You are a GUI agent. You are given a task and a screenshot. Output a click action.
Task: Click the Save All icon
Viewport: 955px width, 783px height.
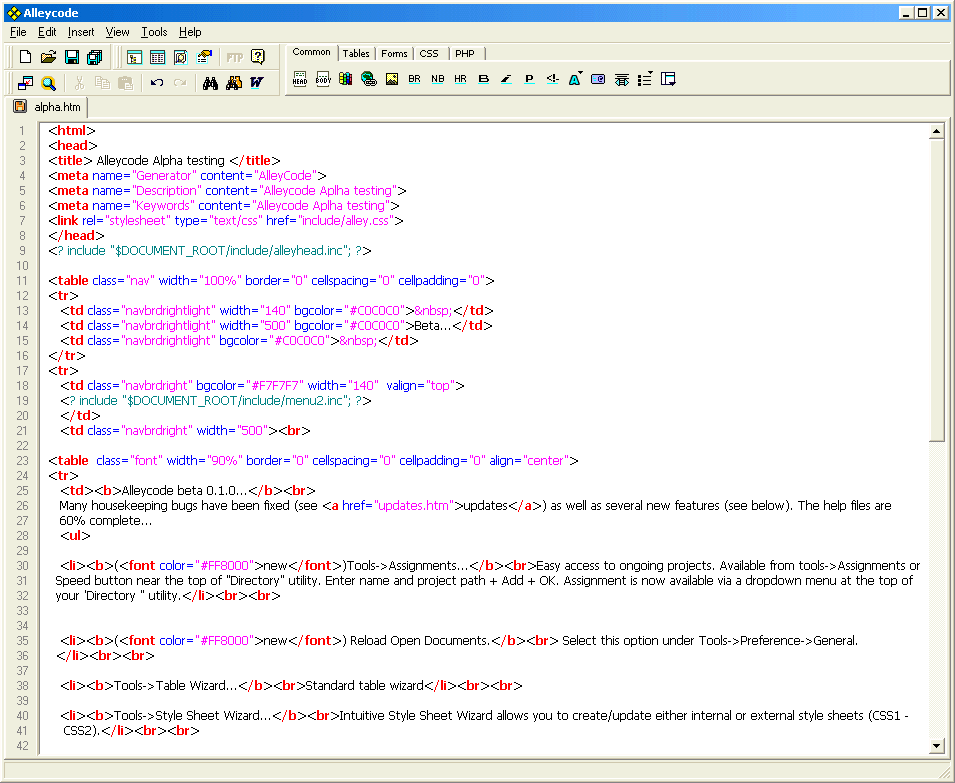point(95,57)
